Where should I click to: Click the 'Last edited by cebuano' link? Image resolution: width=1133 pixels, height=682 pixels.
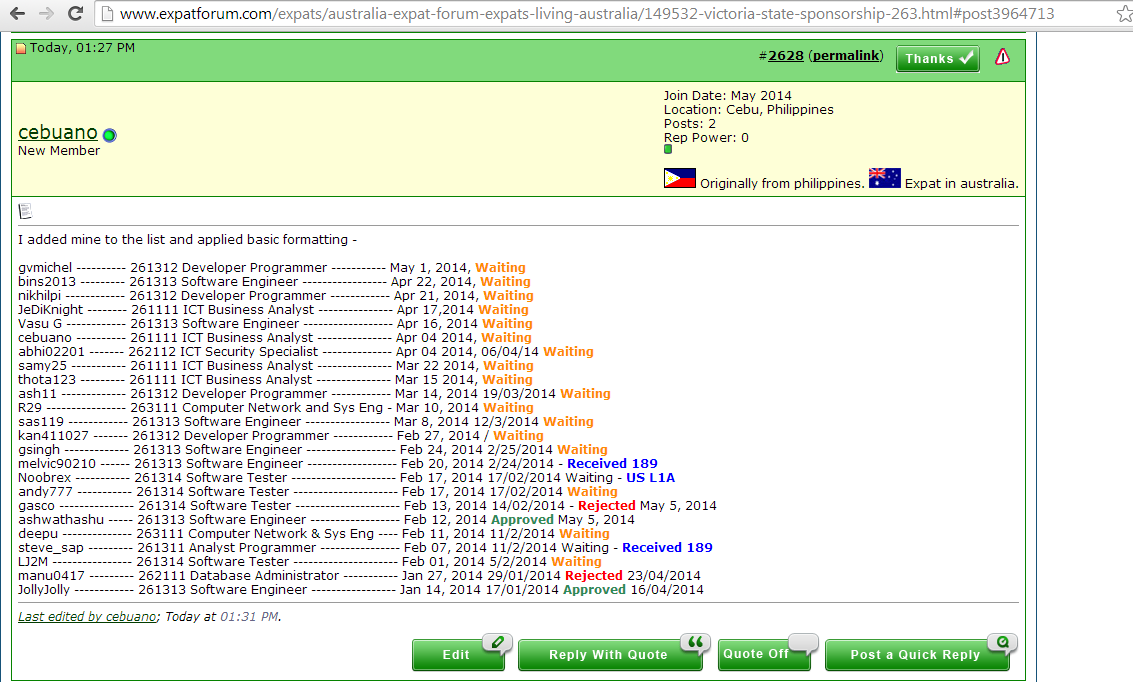click(x=87, y=616)
